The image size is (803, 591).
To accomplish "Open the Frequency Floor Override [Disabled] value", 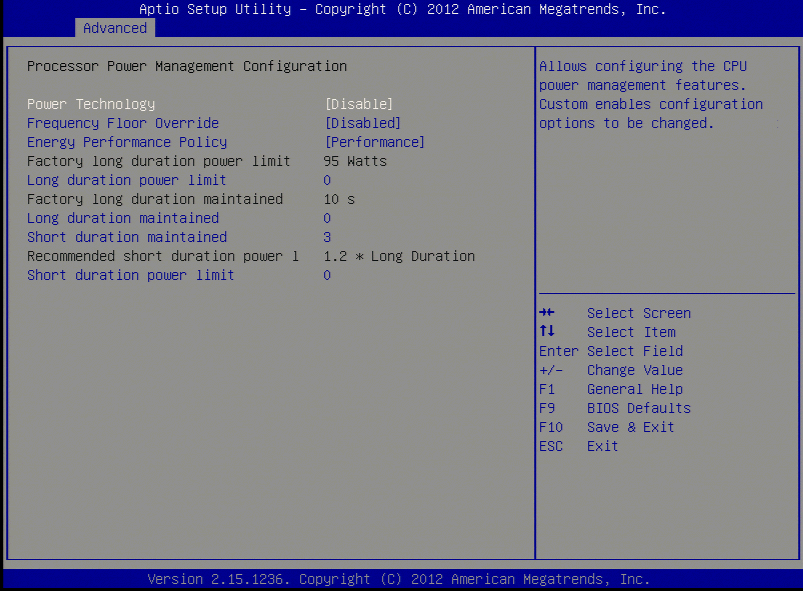I will point(363,123).
